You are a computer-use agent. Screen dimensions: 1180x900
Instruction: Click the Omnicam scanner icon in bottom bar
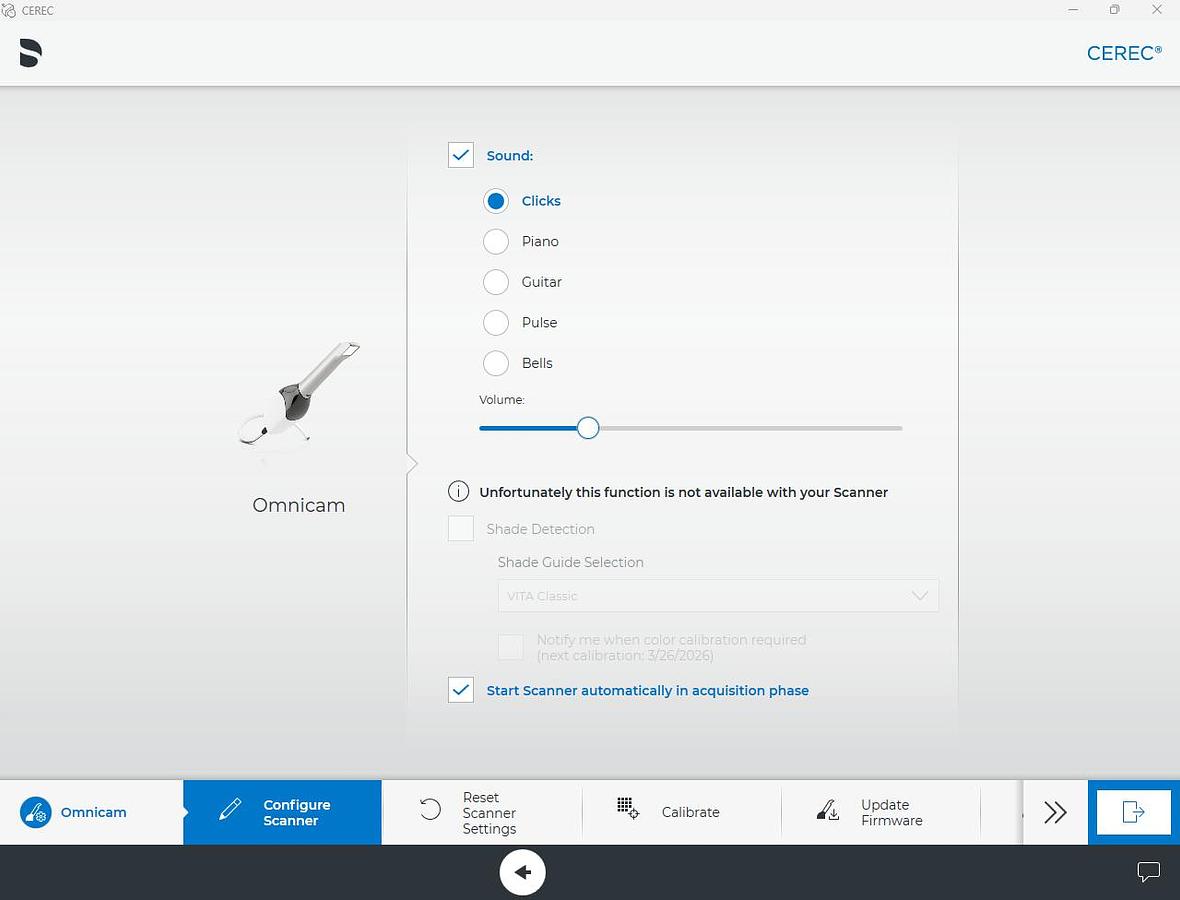click(x=35, y=812)
